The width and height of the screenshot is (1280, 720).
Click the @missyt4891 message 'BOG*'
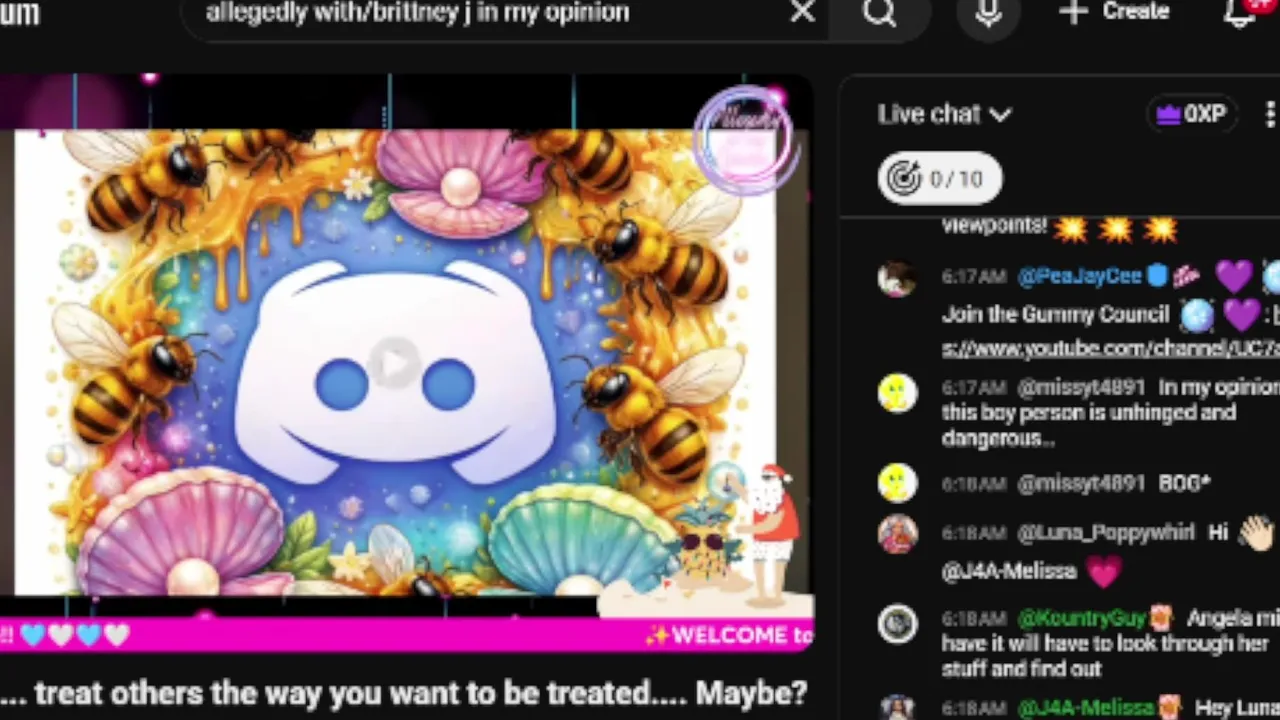pos(1185,484)
